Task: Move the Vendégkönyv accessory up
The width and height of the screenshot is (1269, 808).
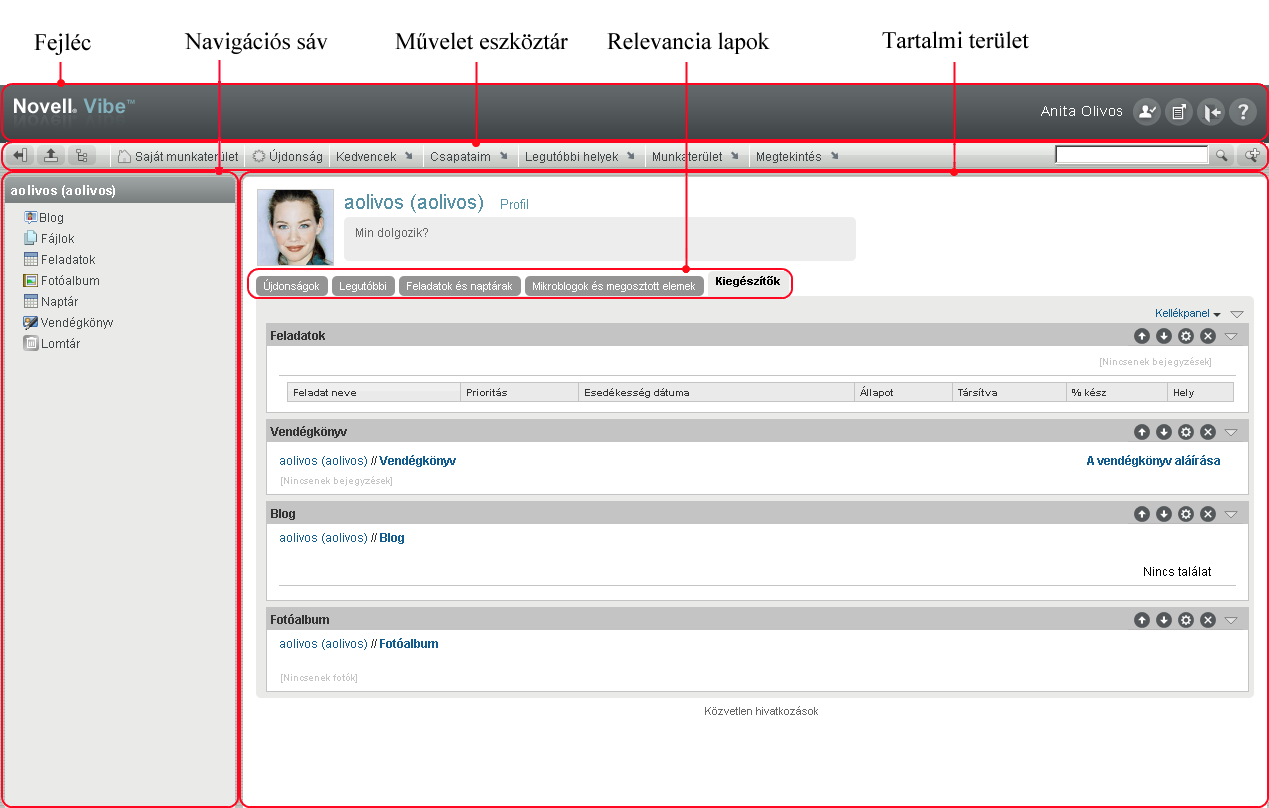Action: 1142,432
